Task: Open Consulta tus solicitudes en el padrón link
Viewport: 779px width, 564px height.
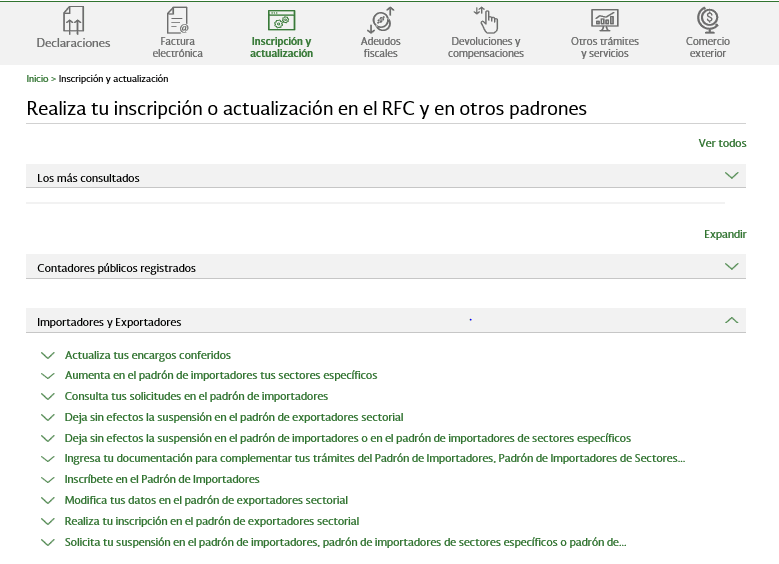Action: [x=196, y=396]
